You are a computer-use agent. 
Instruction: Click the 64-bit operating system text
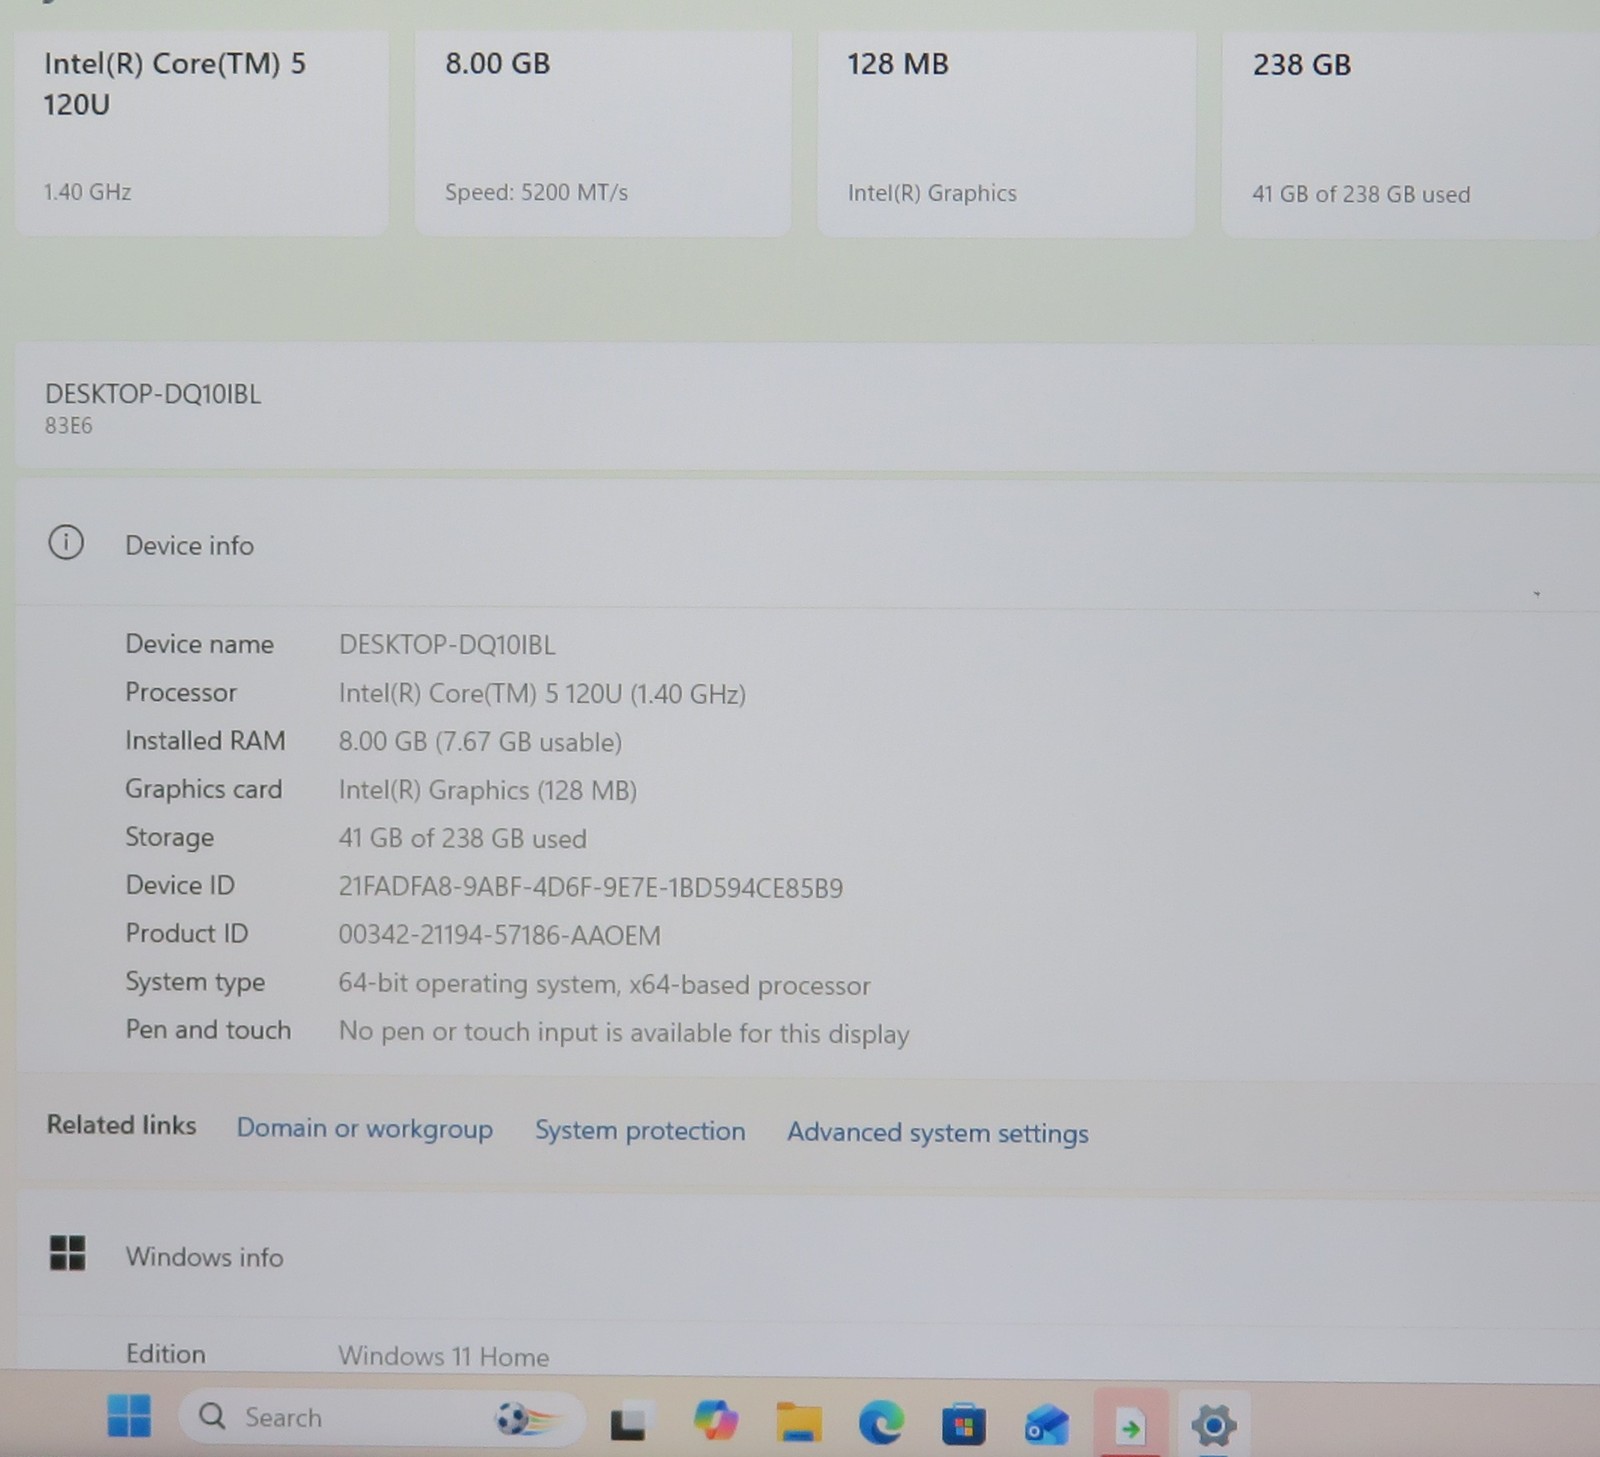604,984
